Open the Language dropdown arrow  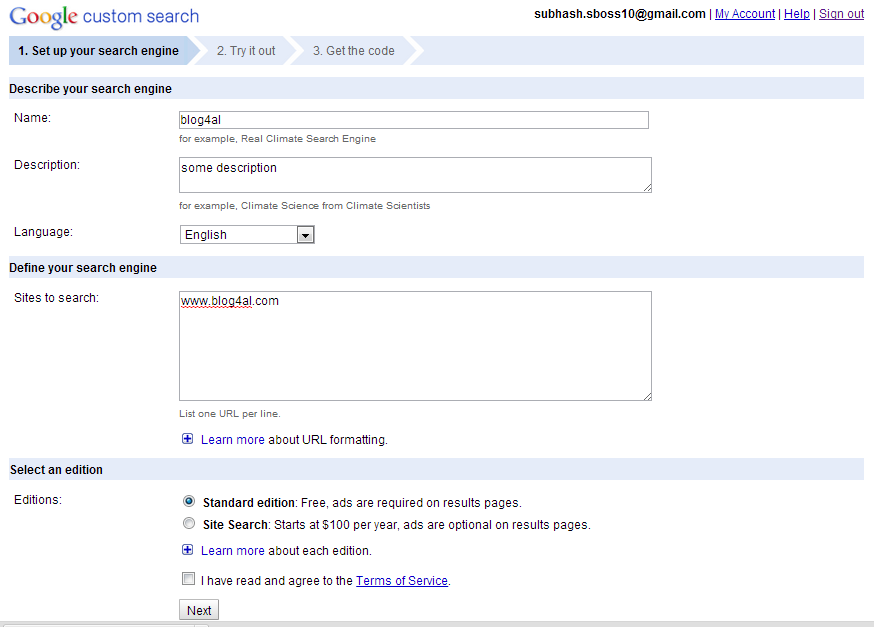tap(305, 235)
